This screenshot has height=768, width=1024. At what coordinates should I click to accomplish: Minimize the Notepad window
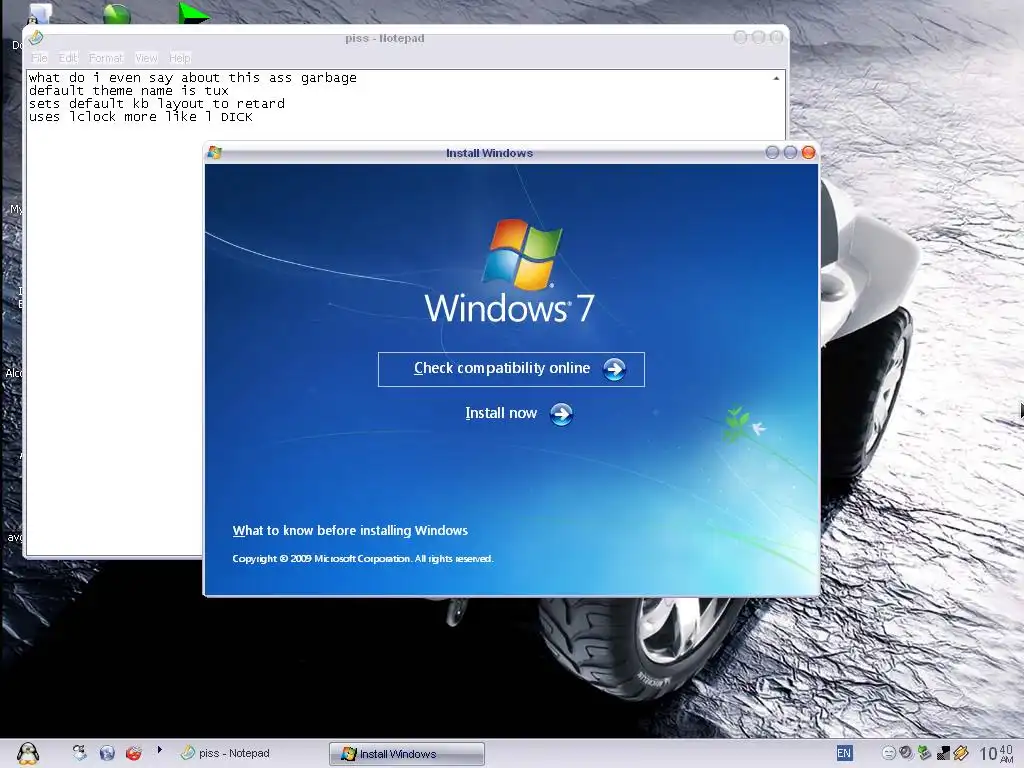740,37
